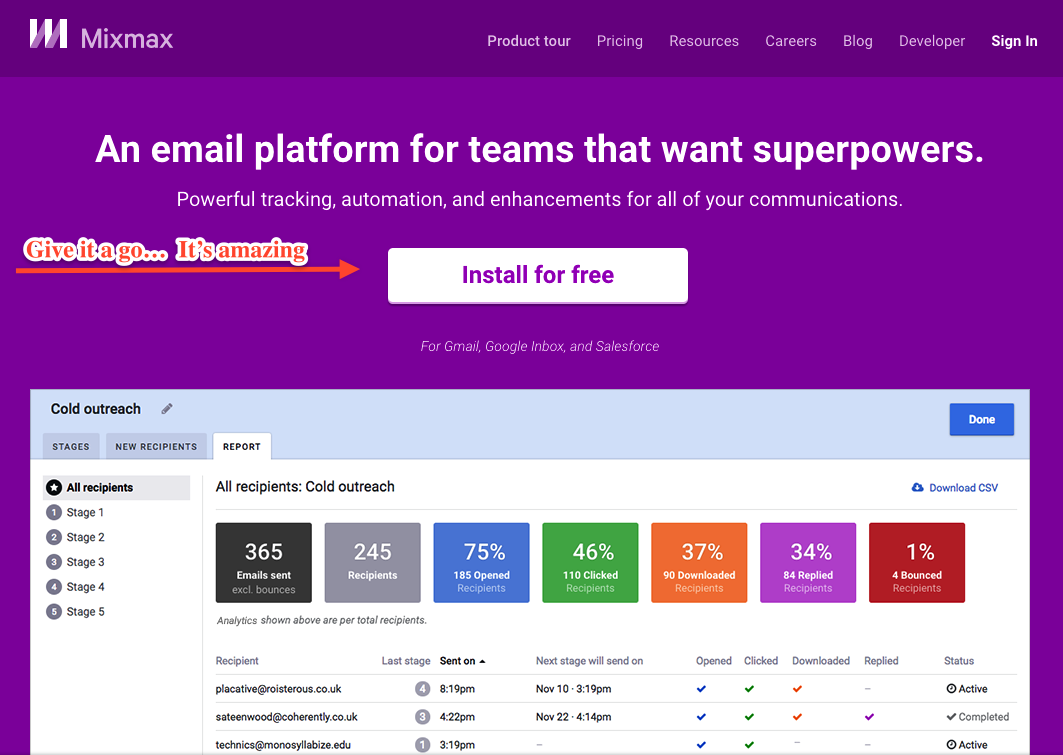The width and height of the screenshot is (1063, 755).
Task: Click the cloud download icon for CSV
Action: [917, 487]
